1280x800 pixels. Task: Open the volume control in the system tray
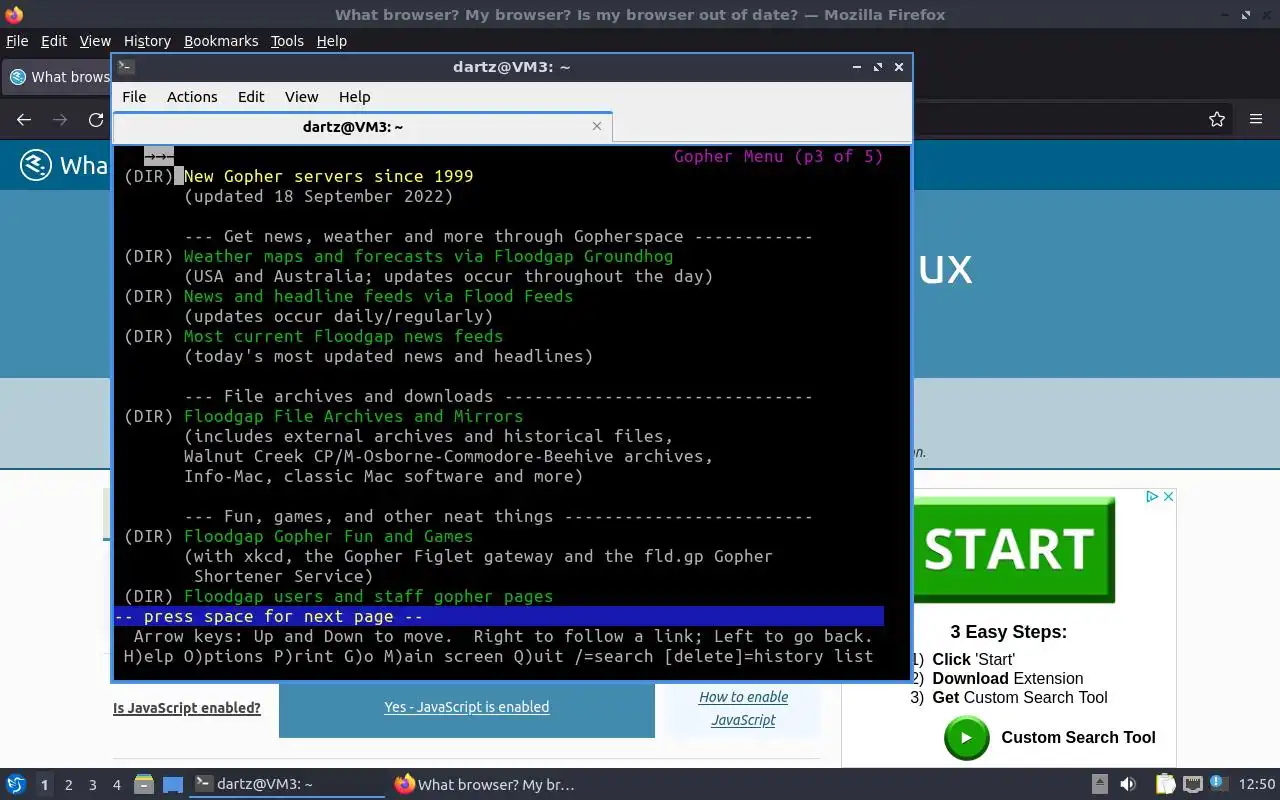tap(1128, 784)
